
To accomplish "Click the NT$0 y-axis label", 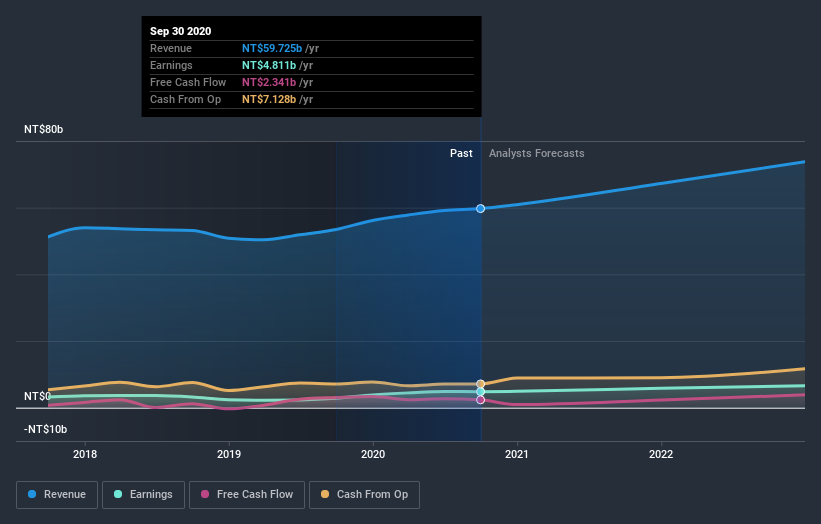I will (x=37, y=396).
